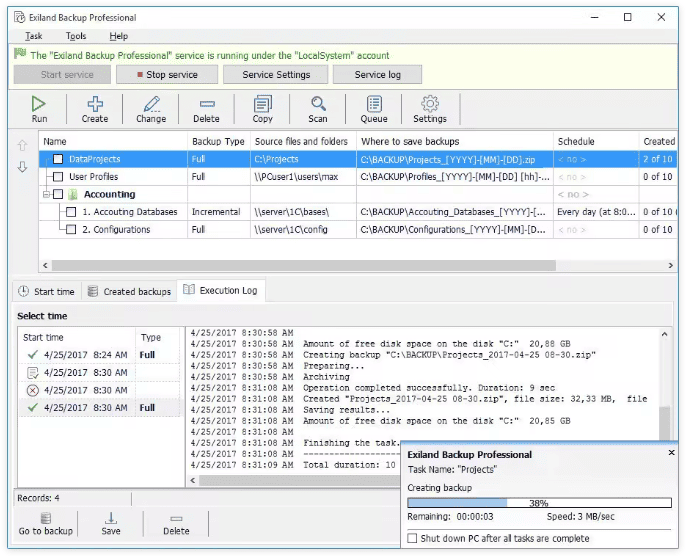Screen dimensions: 686x556
Task: Click the log's left scroll arrow
Action: (x=193, y=480)
